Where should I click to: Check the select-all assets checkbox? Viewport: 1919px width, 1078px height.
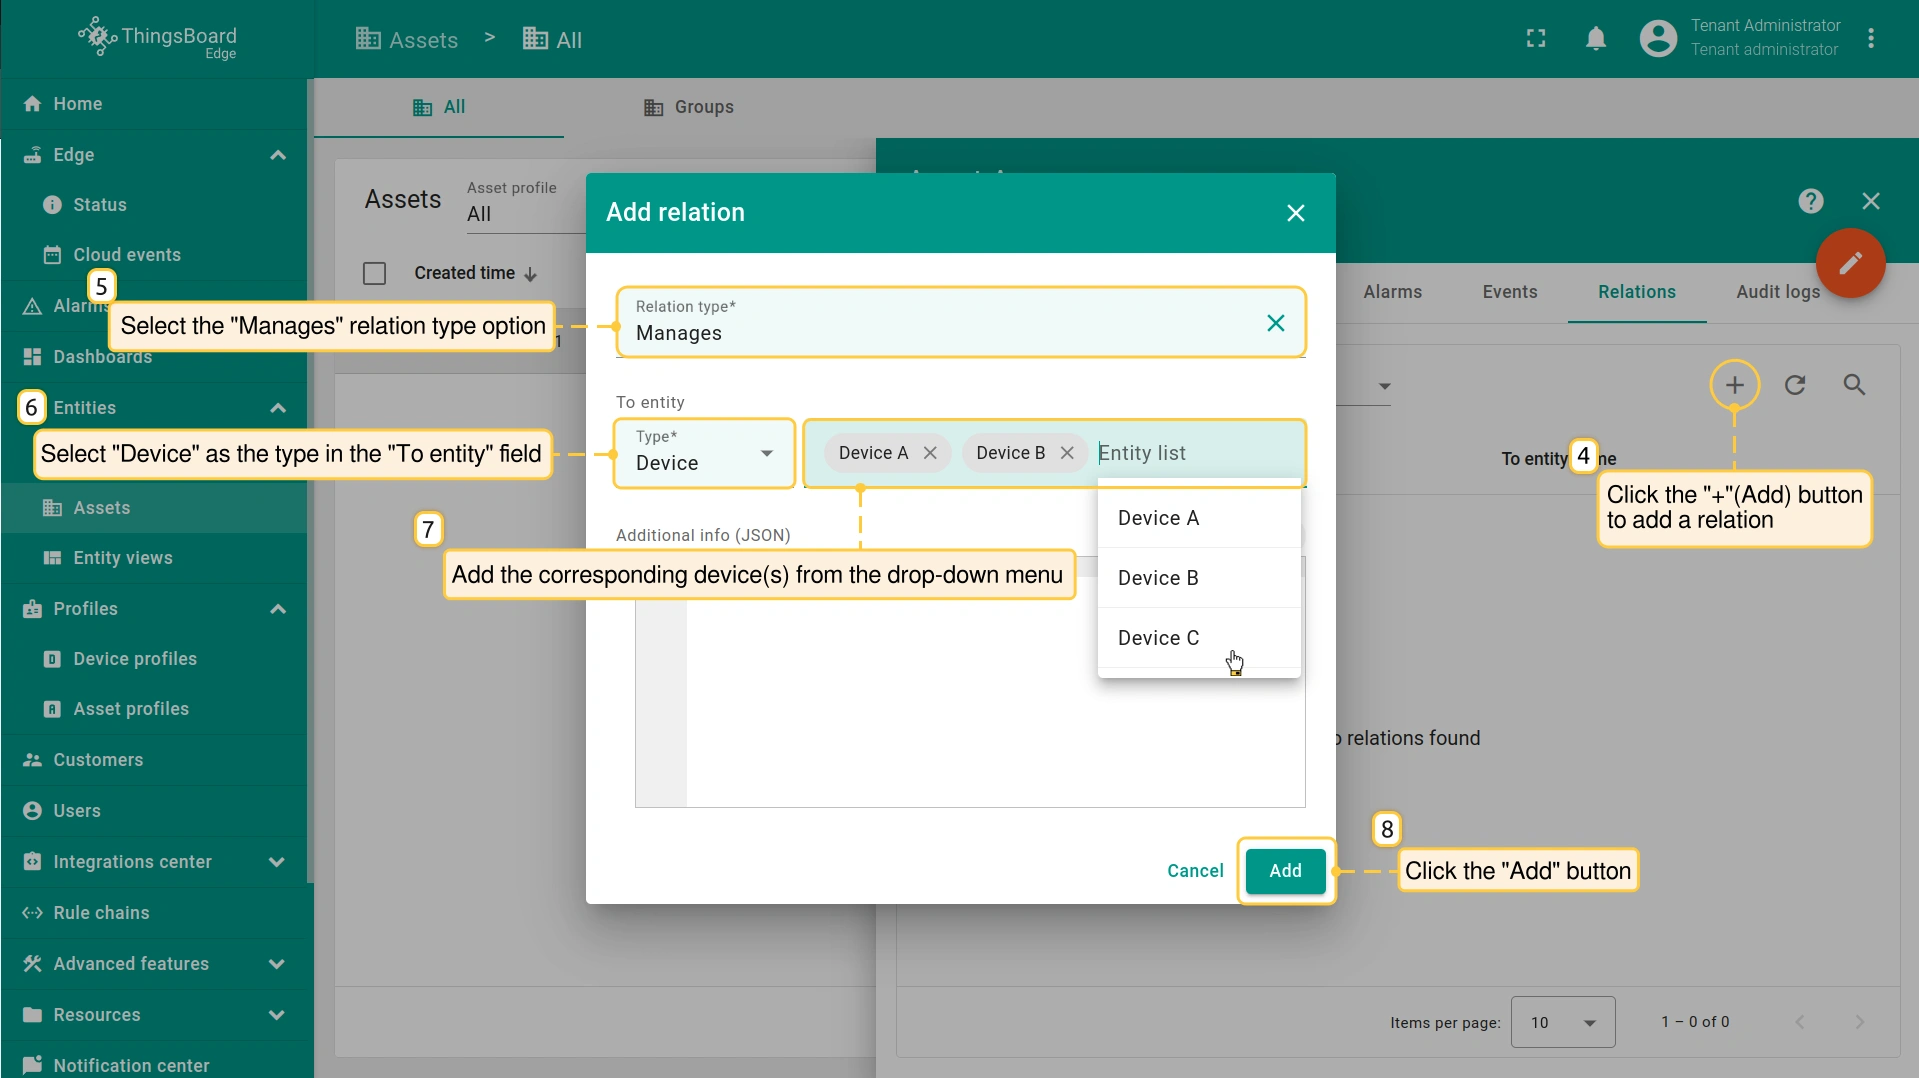pyautogui.click(x=375, y=273)
